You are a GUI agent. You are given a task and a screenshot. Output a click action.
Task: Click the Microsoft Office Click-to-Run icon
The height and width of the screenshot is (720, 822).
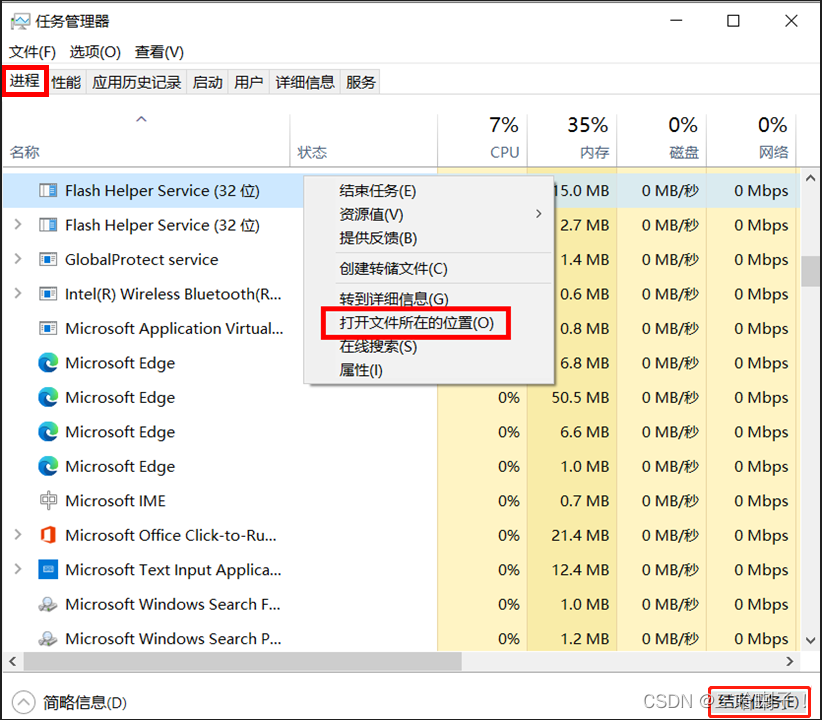point(48,535)
